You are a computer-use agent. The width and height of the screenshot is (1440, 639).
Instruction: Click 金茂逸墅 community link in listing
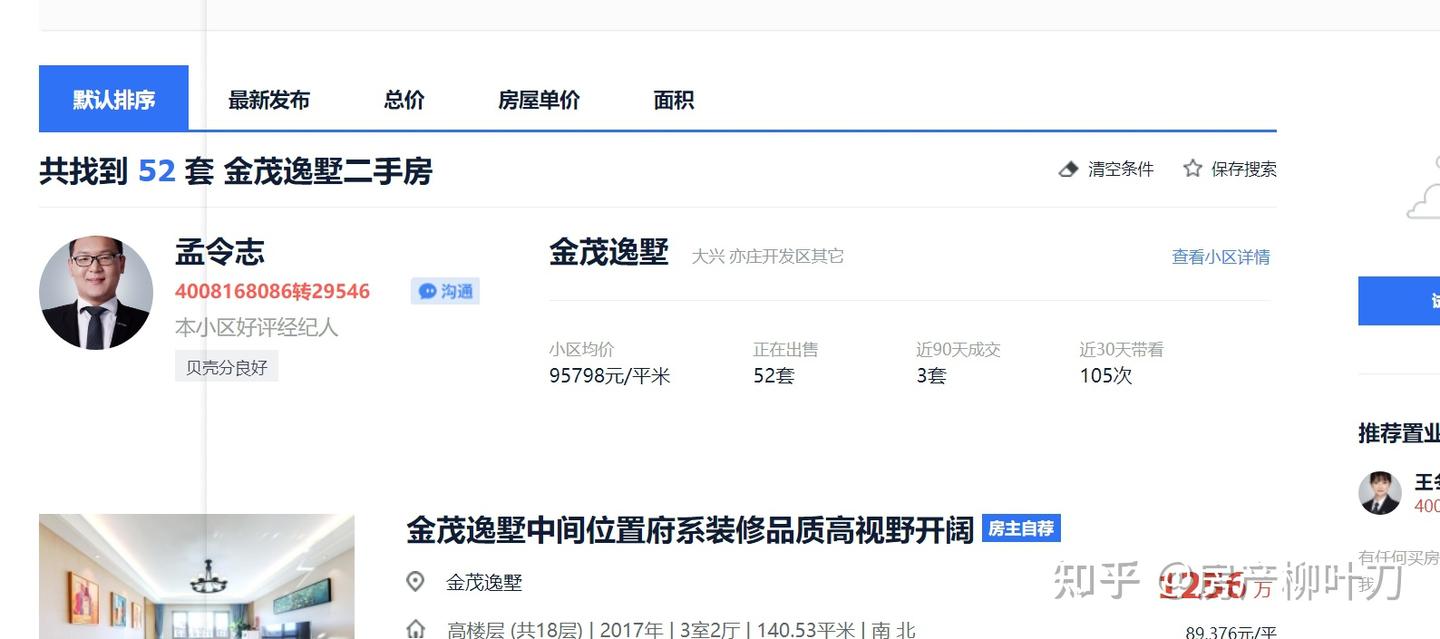[x=484, y=582]
